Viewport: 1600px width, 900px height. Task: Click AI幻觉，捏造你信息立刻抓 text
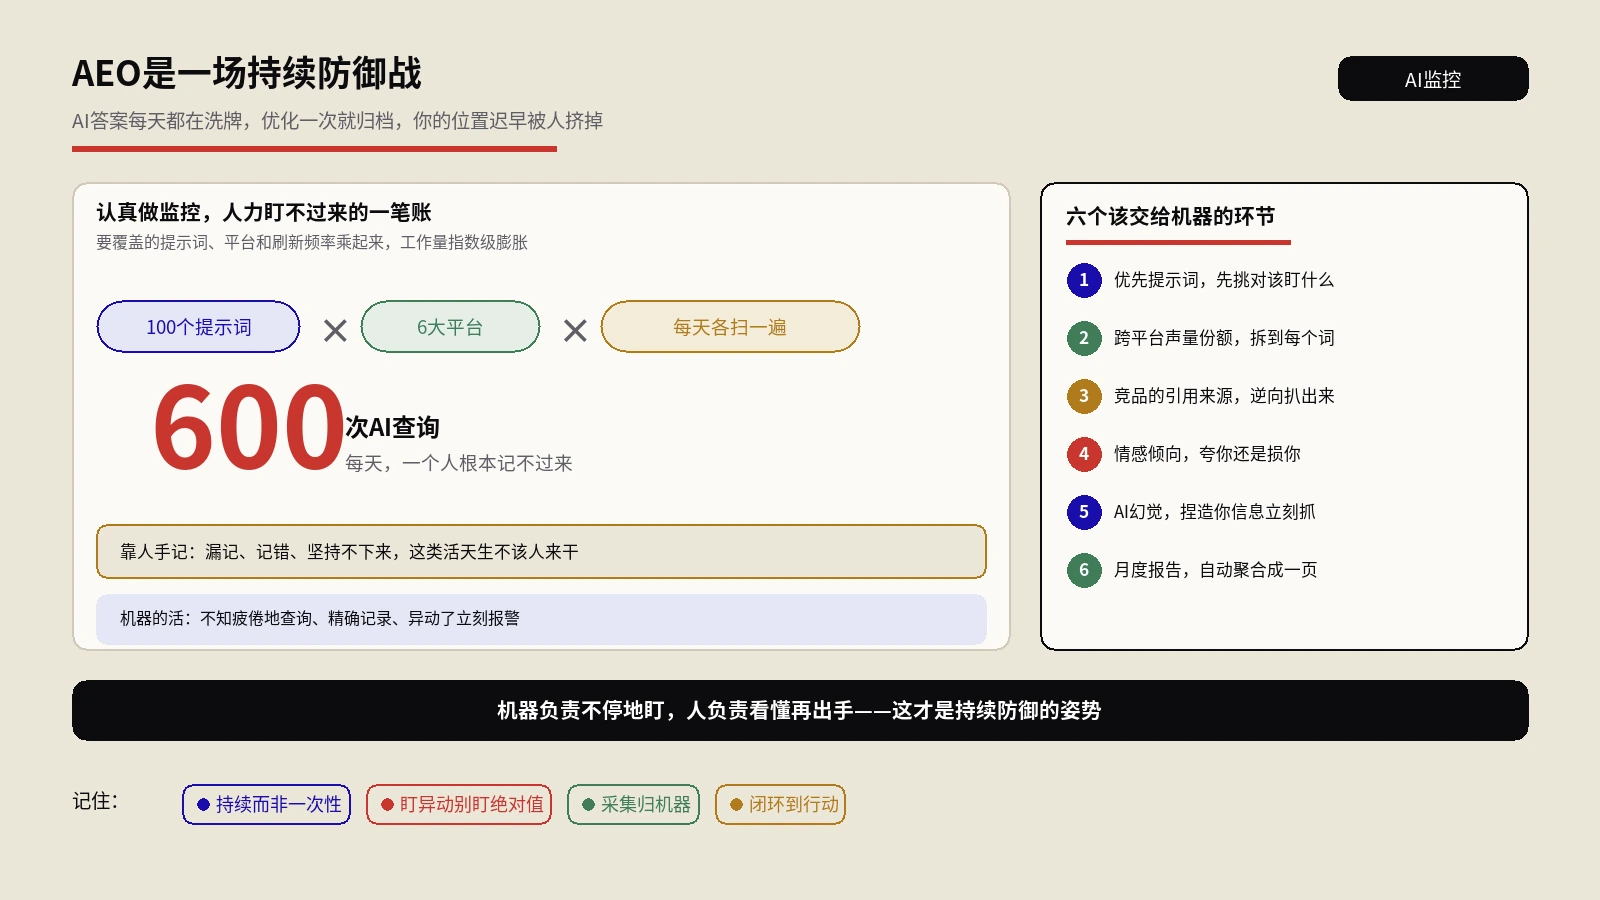pyautogui.click(x=1215, y=512)
